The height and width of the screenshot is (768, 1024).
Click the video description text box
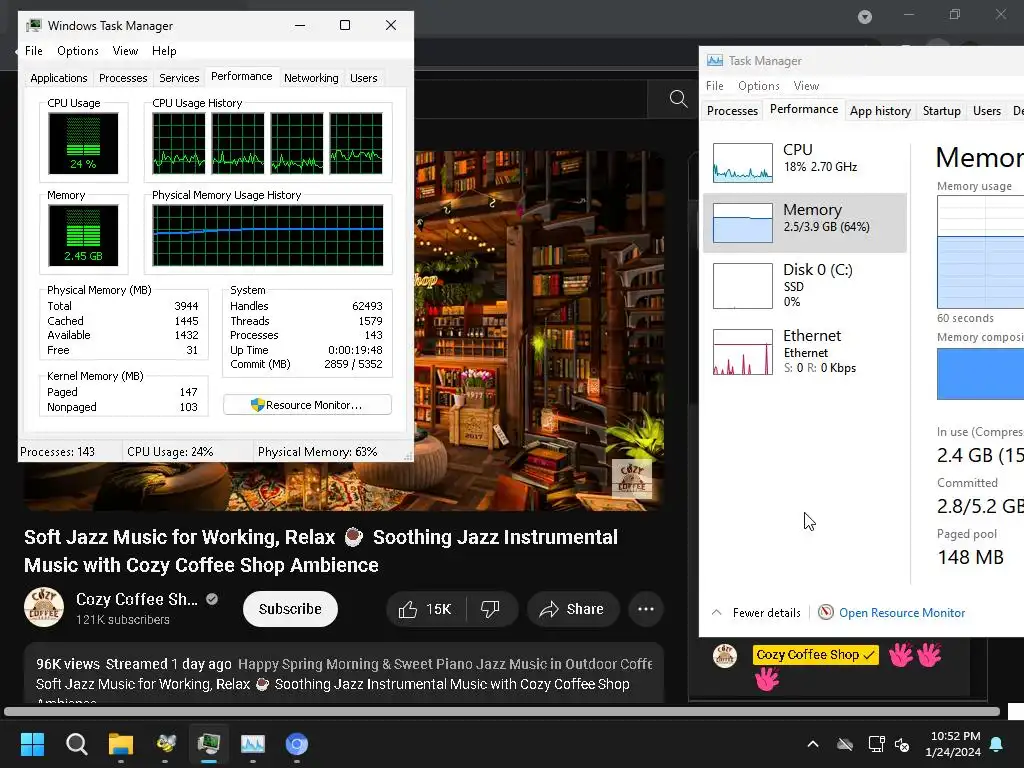click(x=344, y=673)
